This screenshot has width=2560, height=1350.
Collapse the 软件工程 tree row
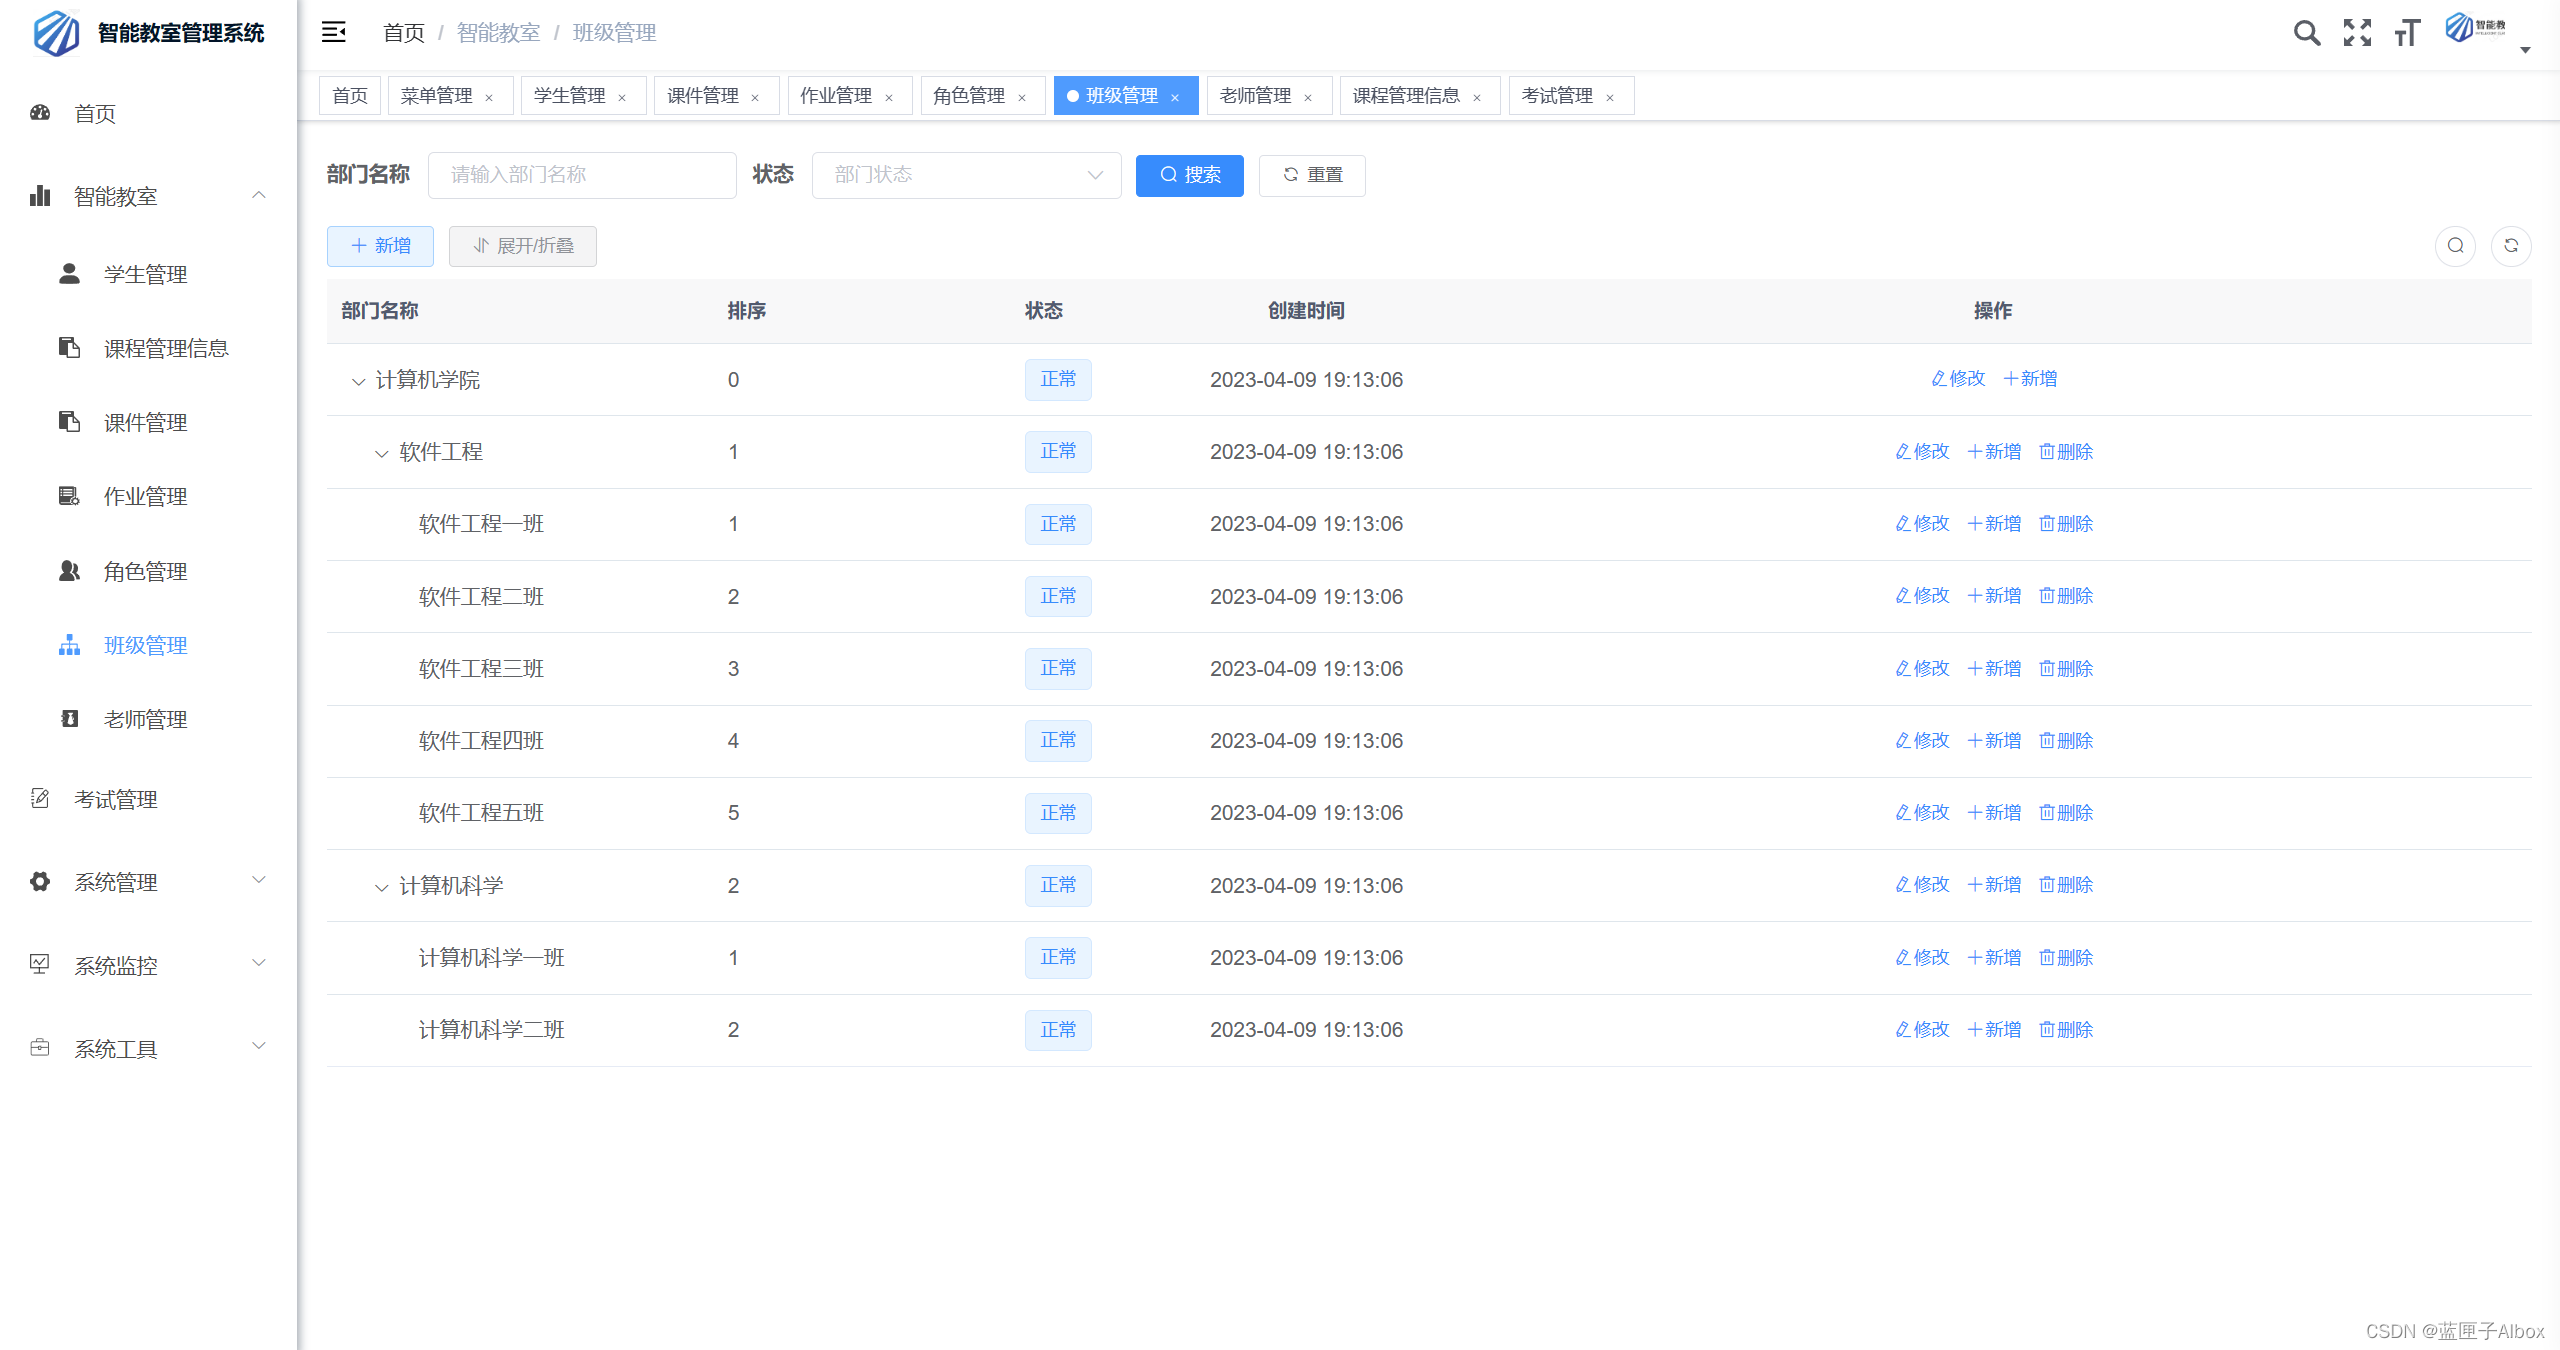tap(381, 453)
